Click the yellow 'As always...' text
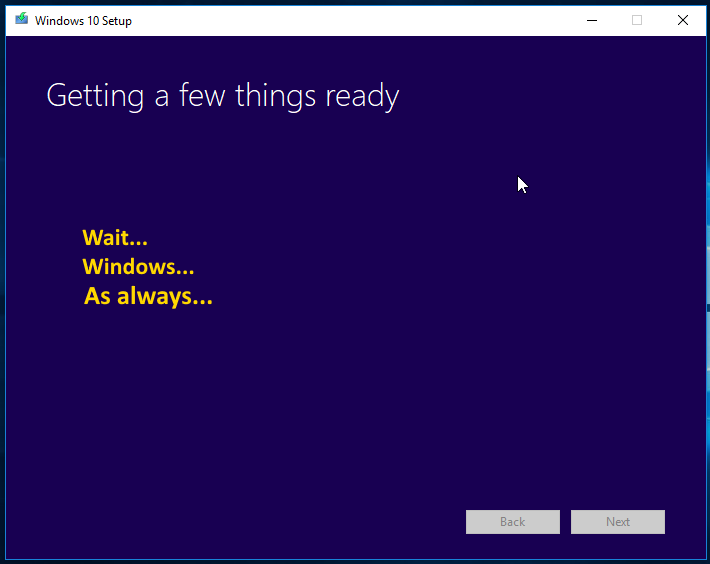 tap(148, 296)
